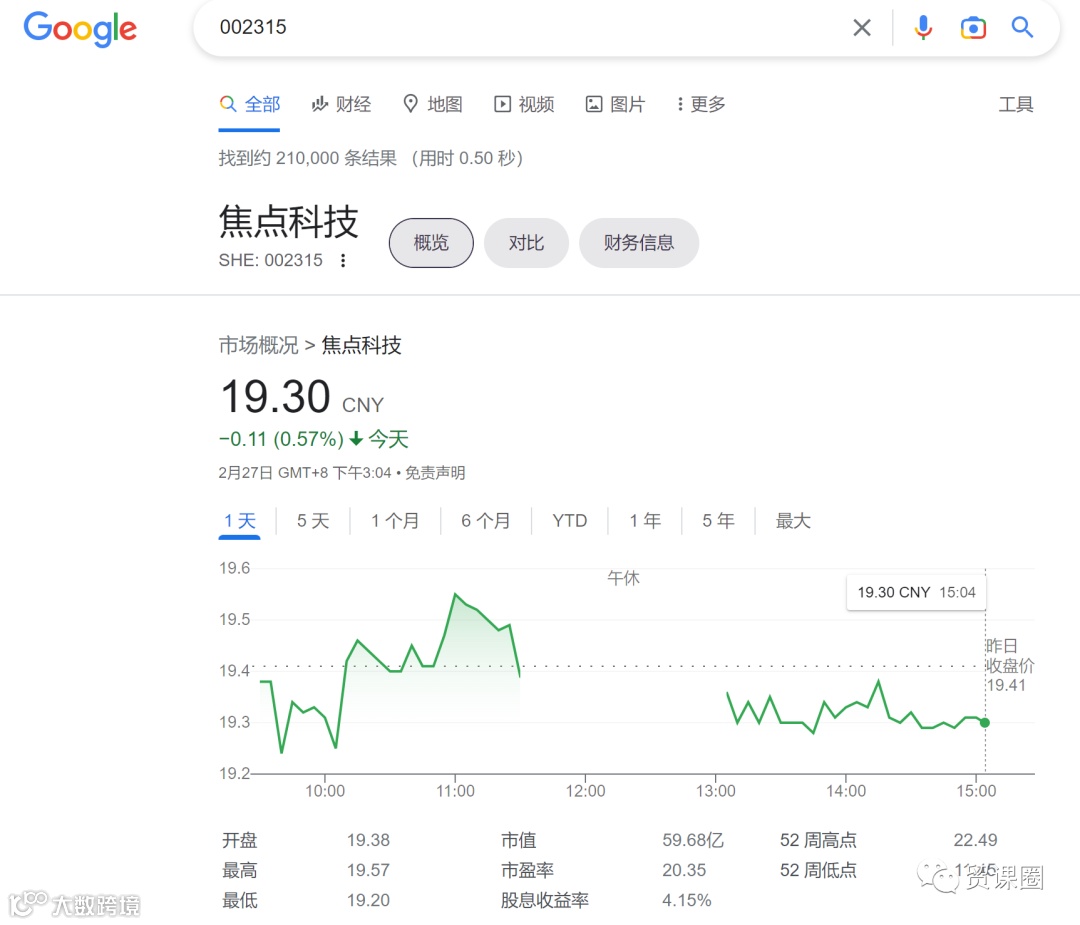The height and width of the screenshot is (925, 1080).
Task: Expand the 更多 menu
Action: (x=701, y=105)
